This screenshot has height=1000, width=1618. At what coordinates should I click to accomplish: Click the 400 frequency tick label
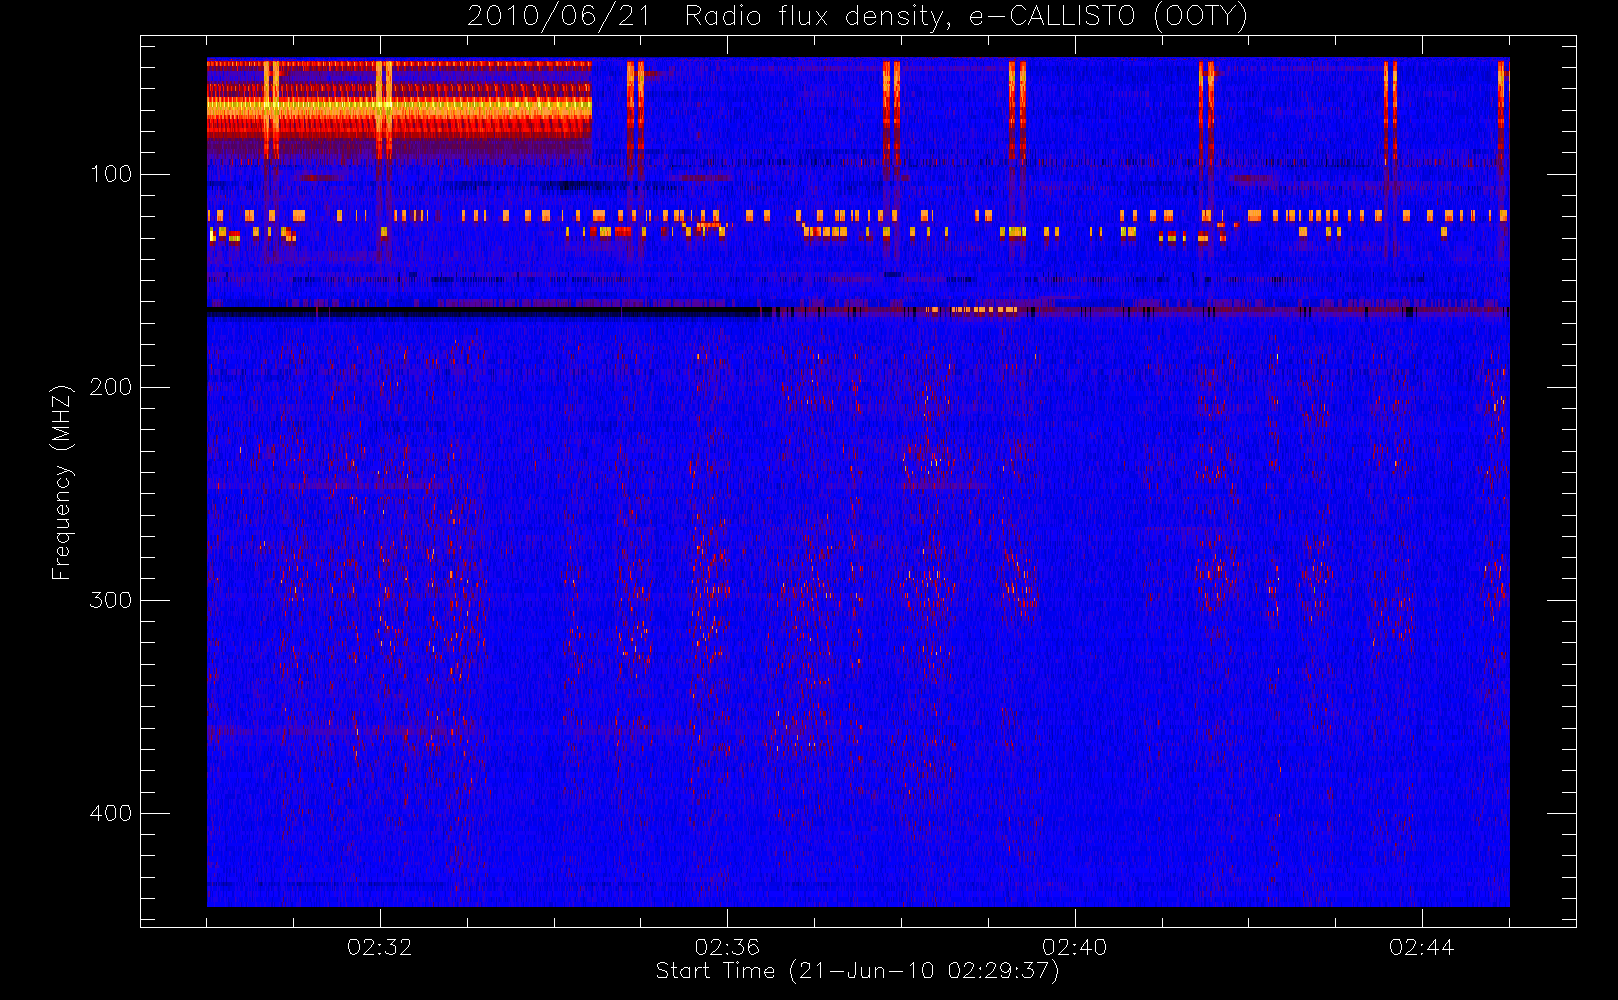111,813
